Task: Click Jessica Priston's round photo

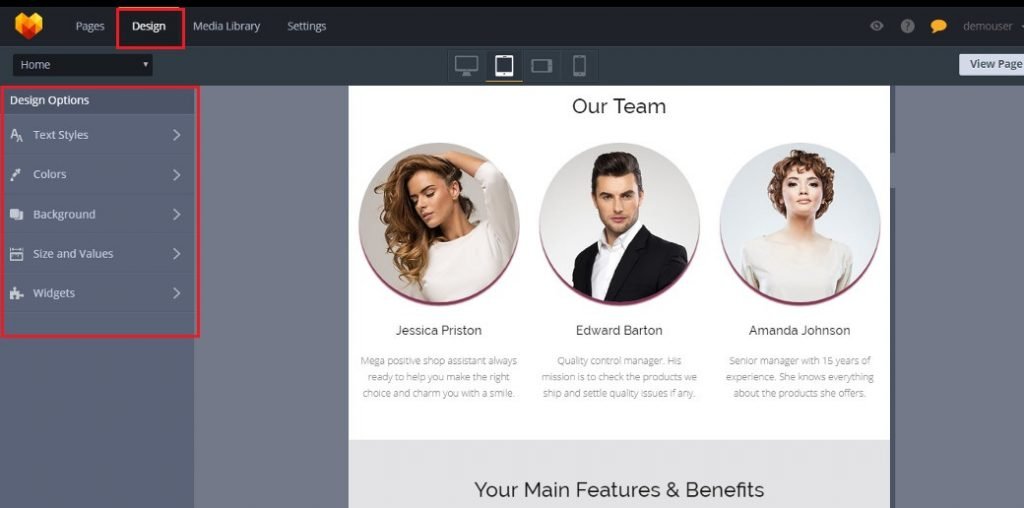Action: 439,223
